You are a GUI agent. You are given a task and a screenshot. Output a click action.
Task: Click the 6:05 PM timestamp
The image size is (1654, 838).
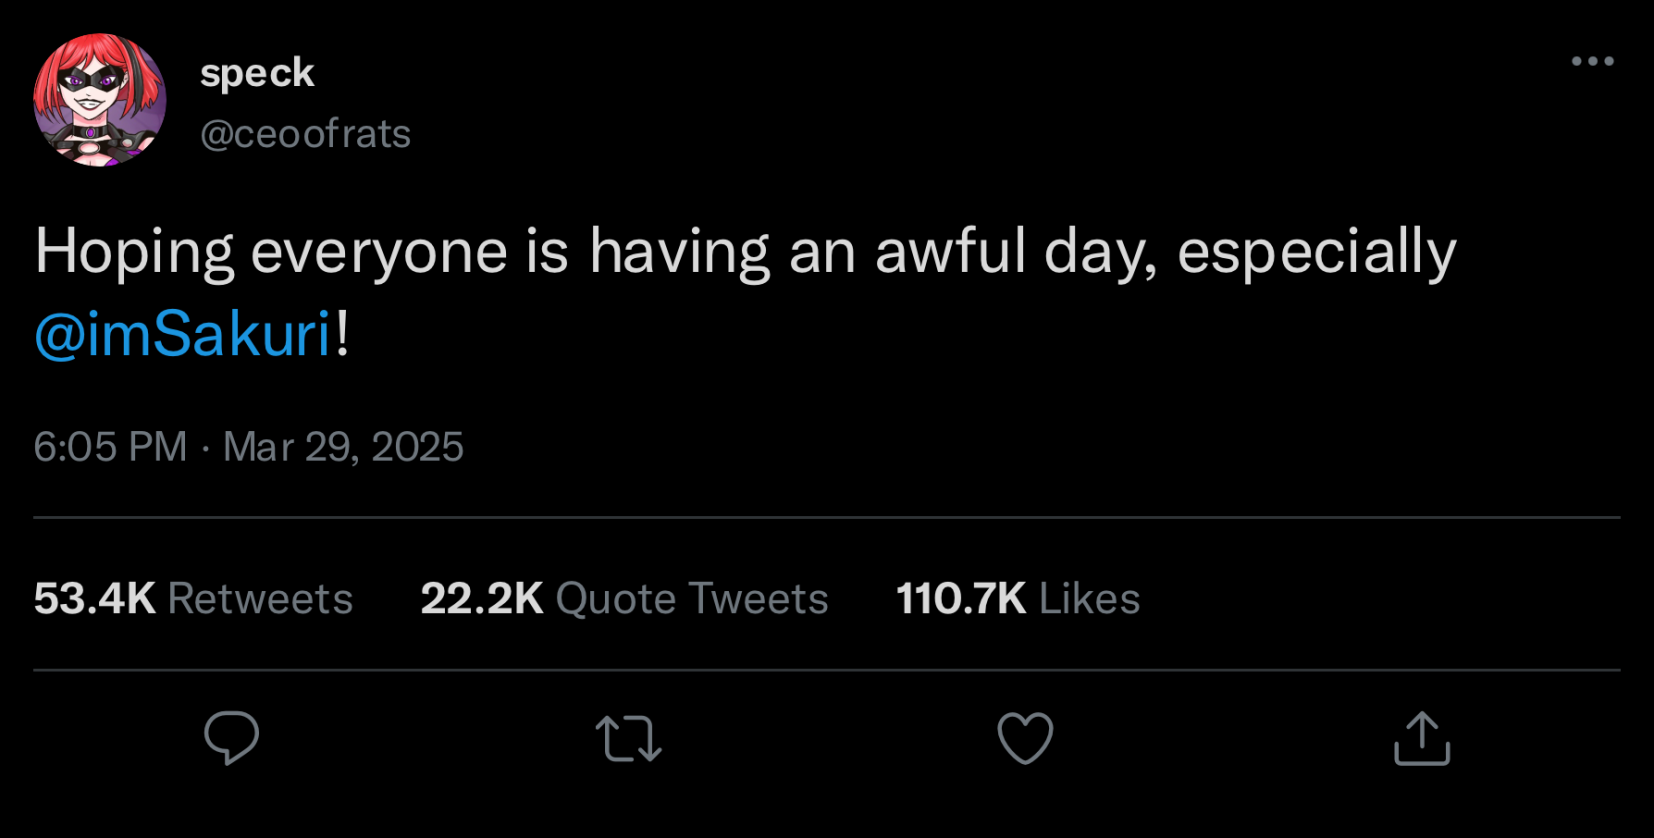click(x=110, y=446)
